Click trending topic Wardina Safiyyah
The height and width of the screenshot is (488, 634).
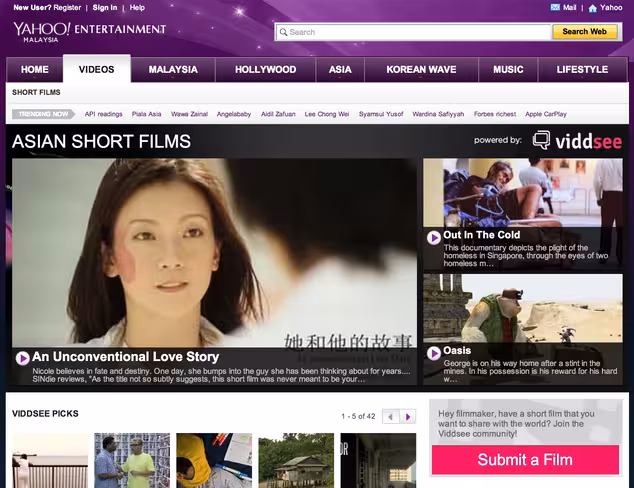tap(438, 114)
